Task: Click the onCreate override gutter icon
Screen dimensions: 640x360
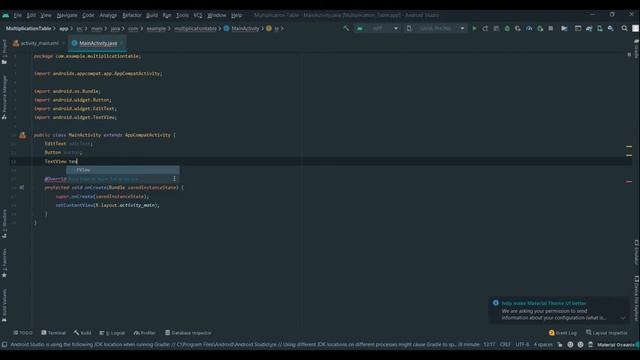Action: coord(22,188)
